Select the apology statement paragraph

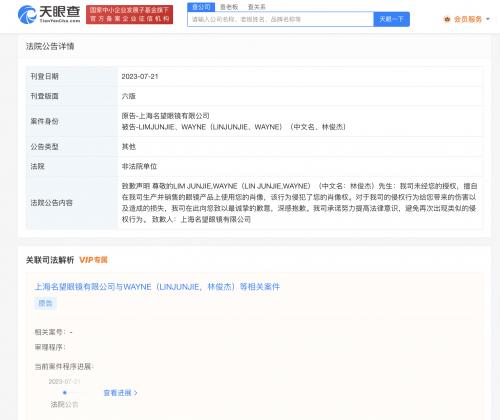[299, 203]
